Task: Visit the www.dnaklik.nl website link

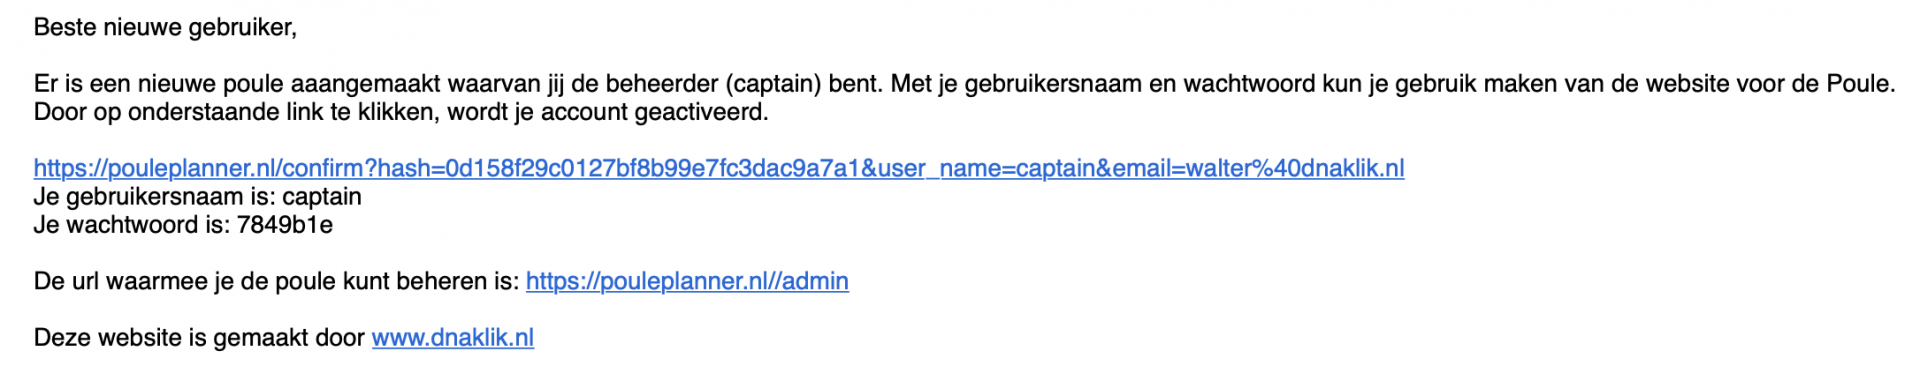Action: [453, 338]
